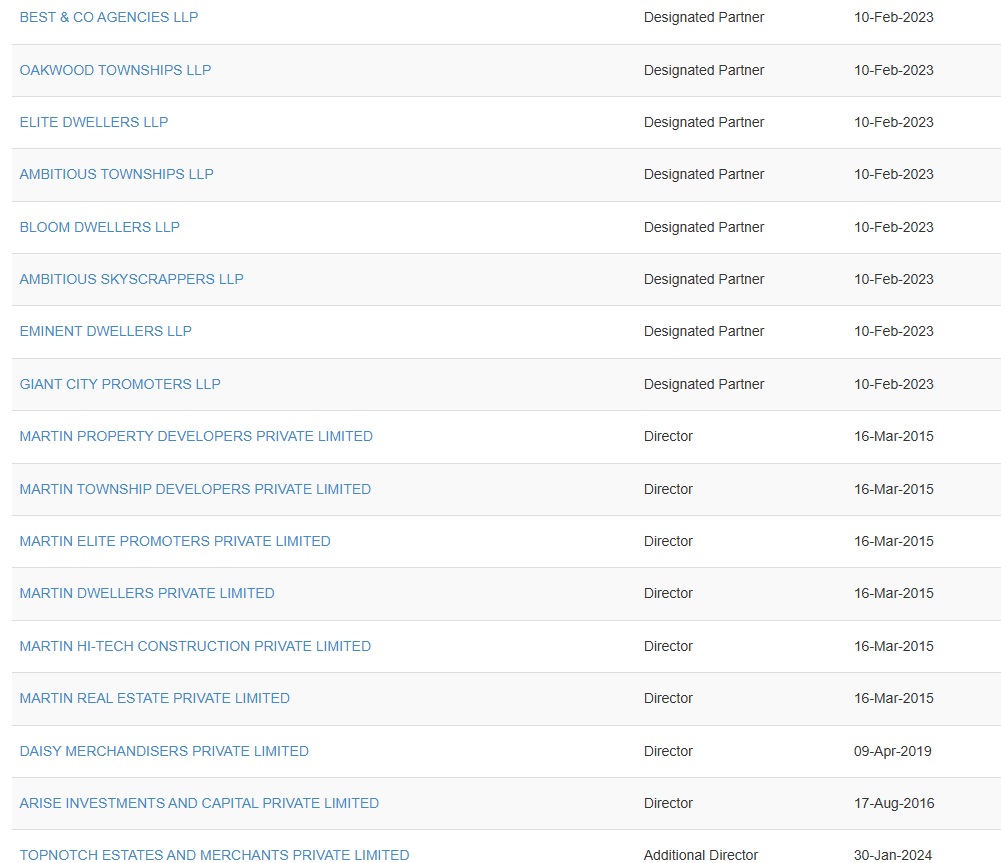Open AMBITIOUS SKYSCRAPPERS LLP link
This screenshot has height=863, width=1001.
point(132,279)
